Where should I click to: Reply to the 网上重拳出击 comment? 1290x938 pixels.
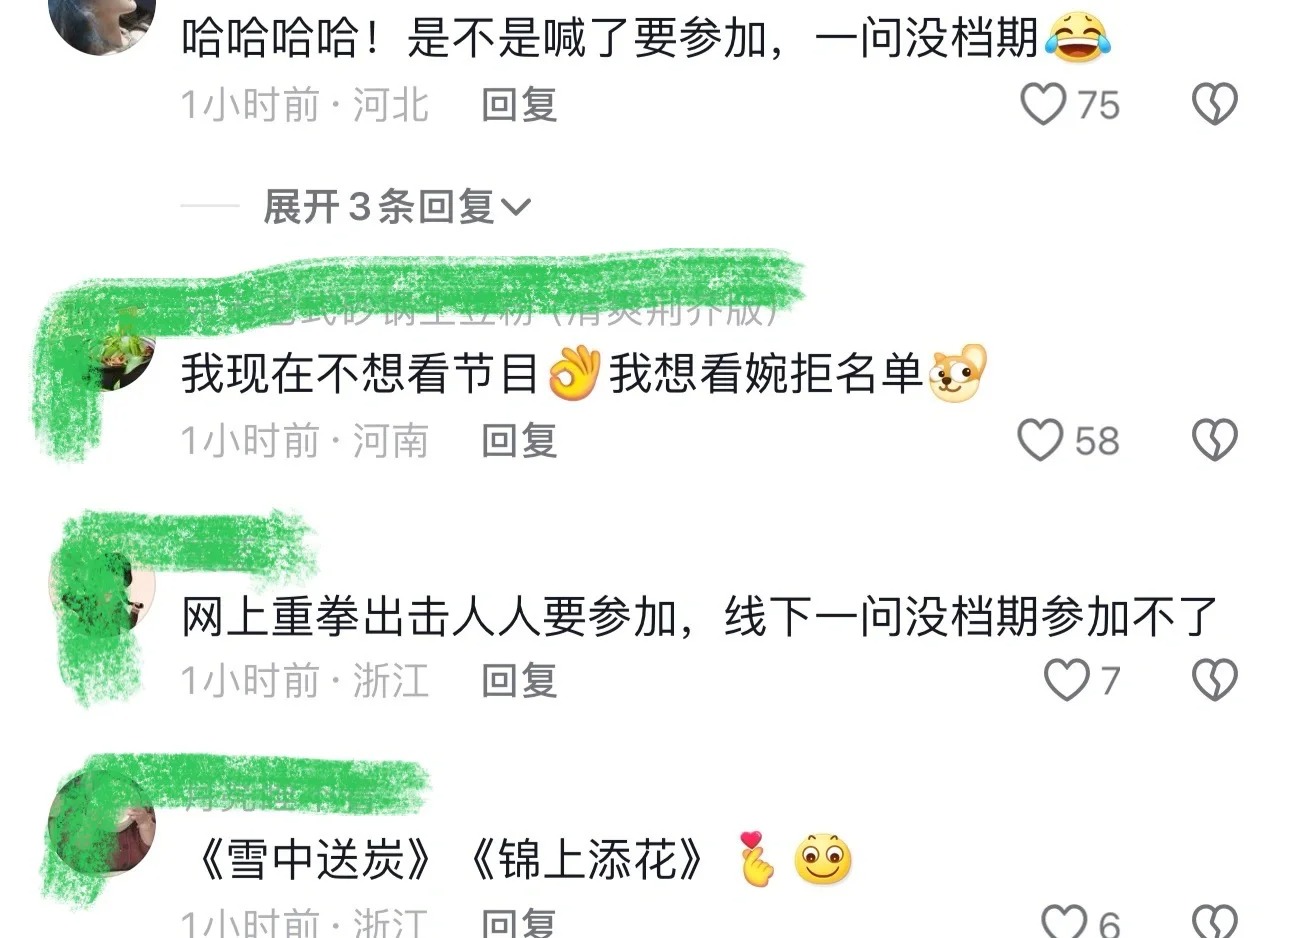pyautogui.click(x=519, y=680)
